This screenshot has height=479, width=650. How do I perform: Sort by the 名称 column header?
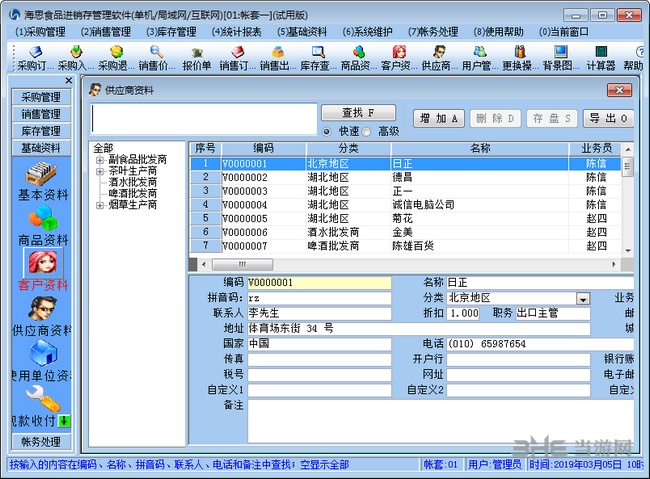tap(480, 148)
